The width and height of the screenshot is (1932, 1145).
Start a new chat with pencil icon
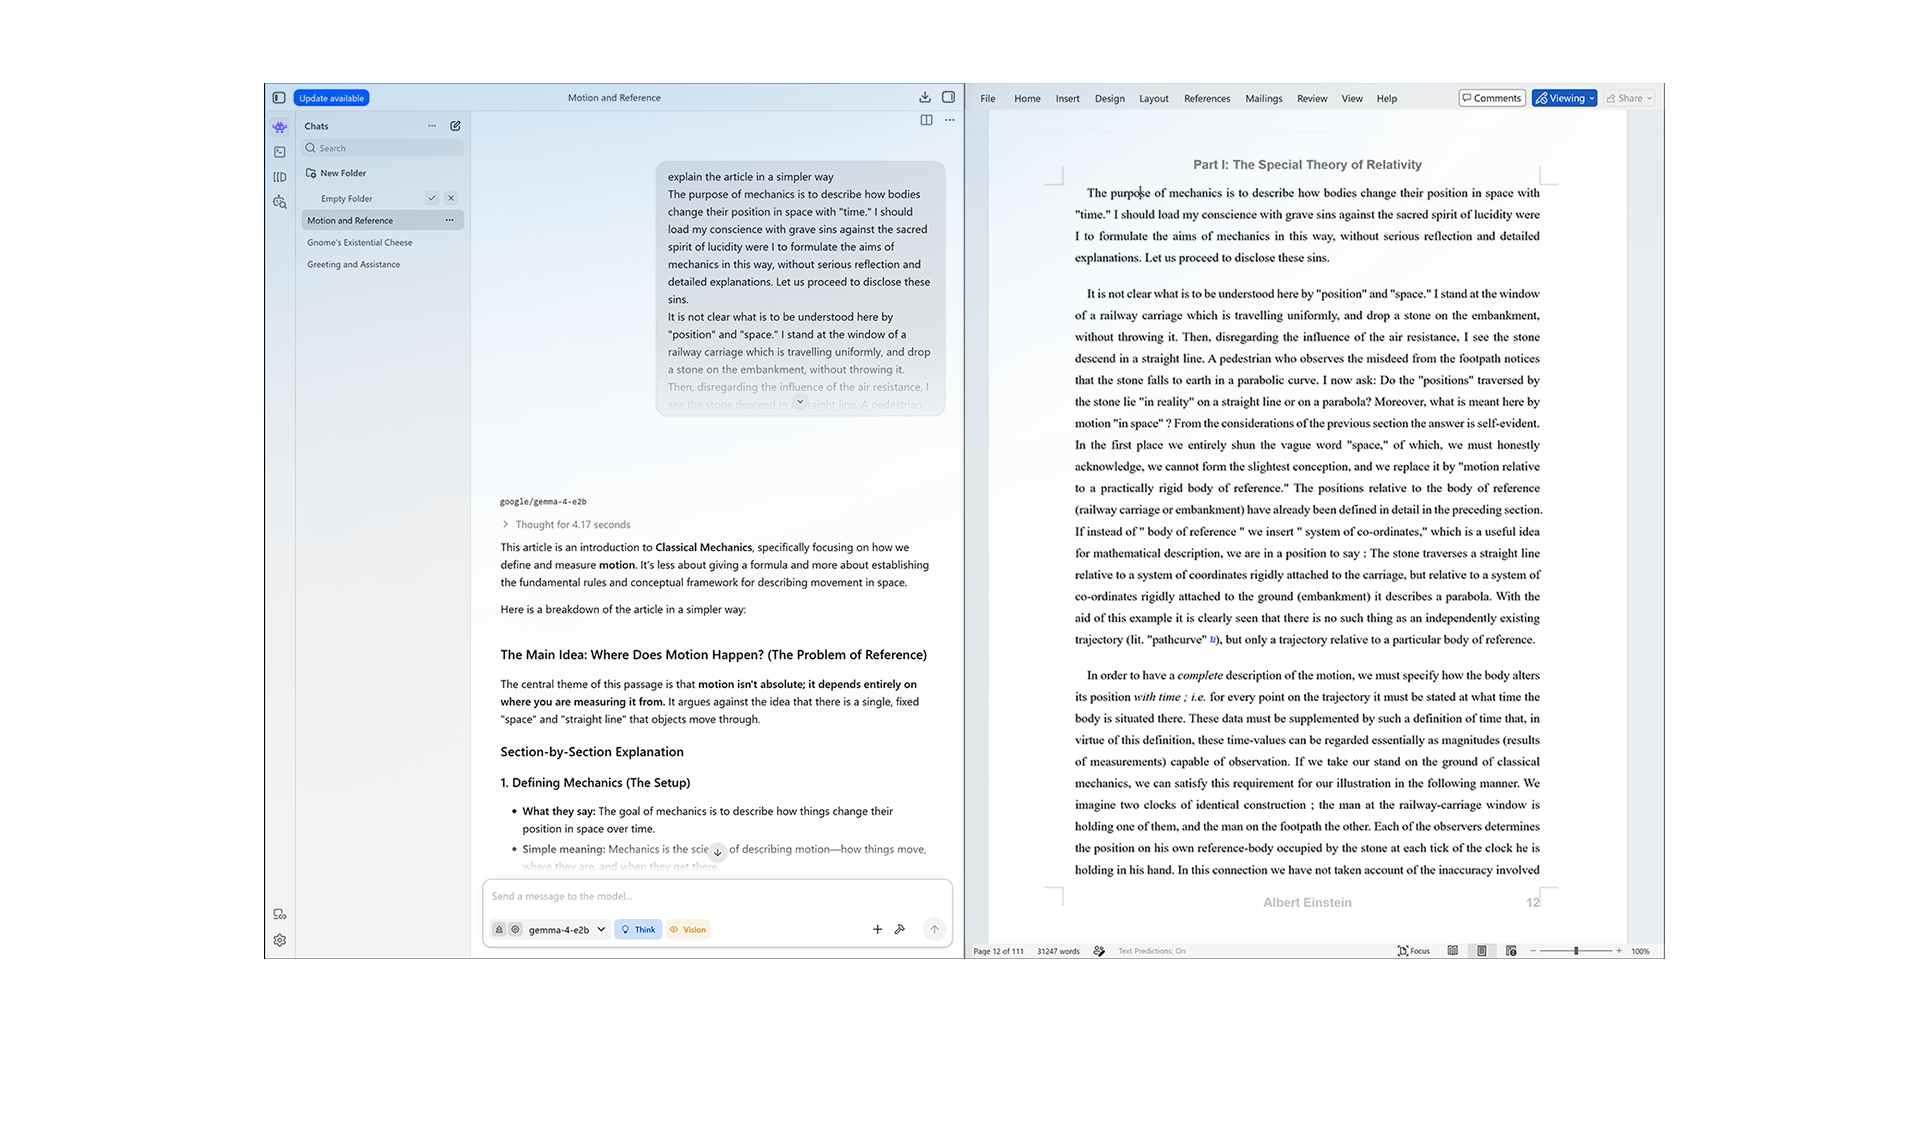[455, 126]
